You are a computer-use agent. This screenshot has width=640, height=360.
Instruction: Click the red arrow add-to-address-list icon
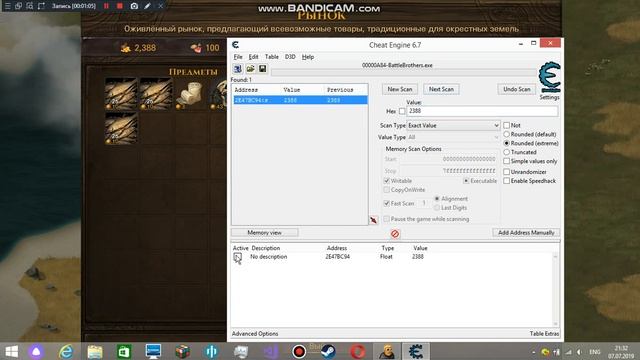[373, 220]
